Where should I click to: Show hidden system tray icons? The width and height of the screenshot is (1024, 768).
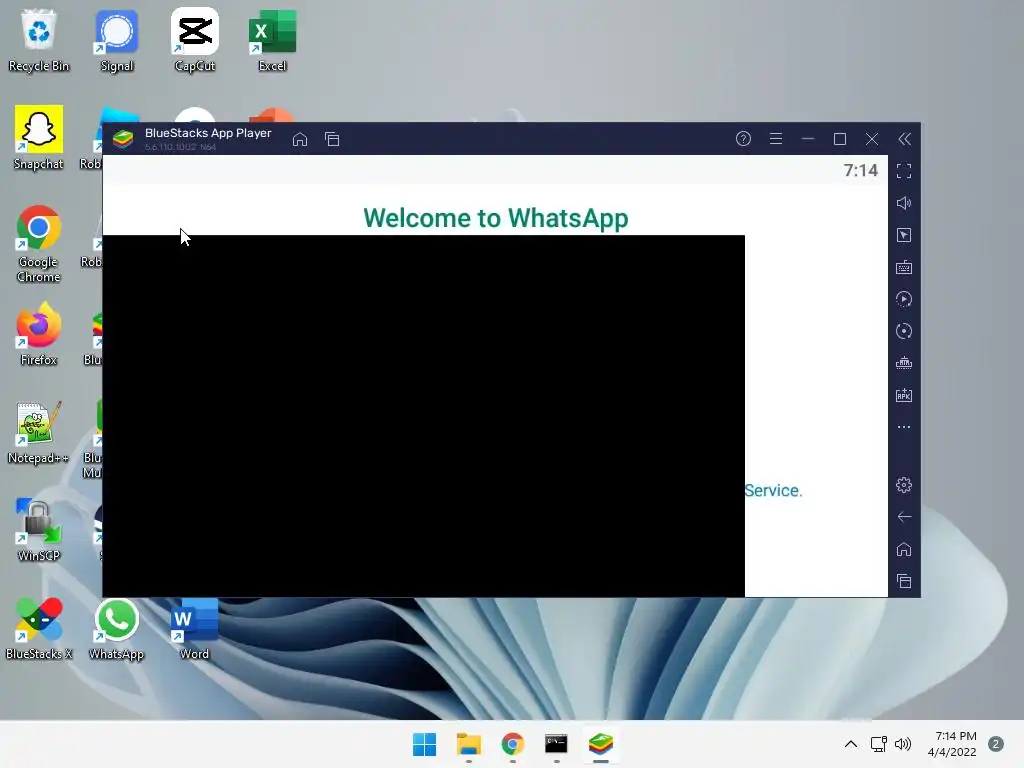[x=850, y=744]
